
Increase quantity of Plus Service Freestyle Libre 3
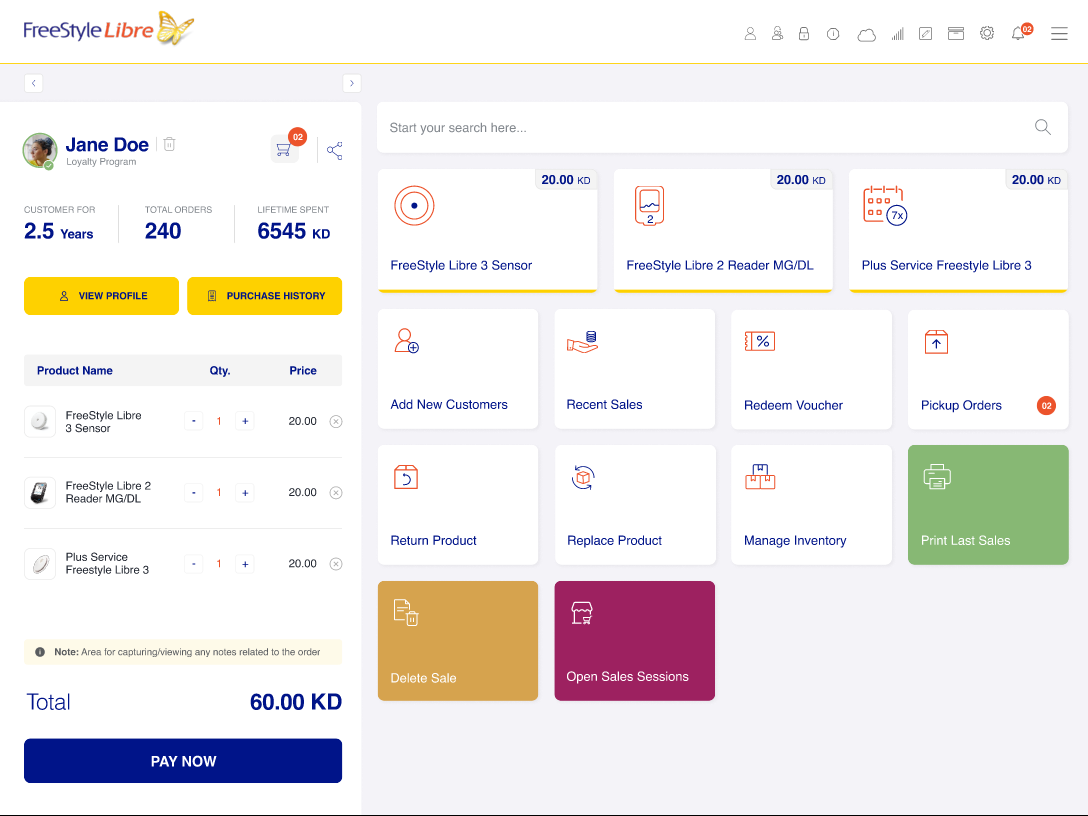[x=245, y=564]
